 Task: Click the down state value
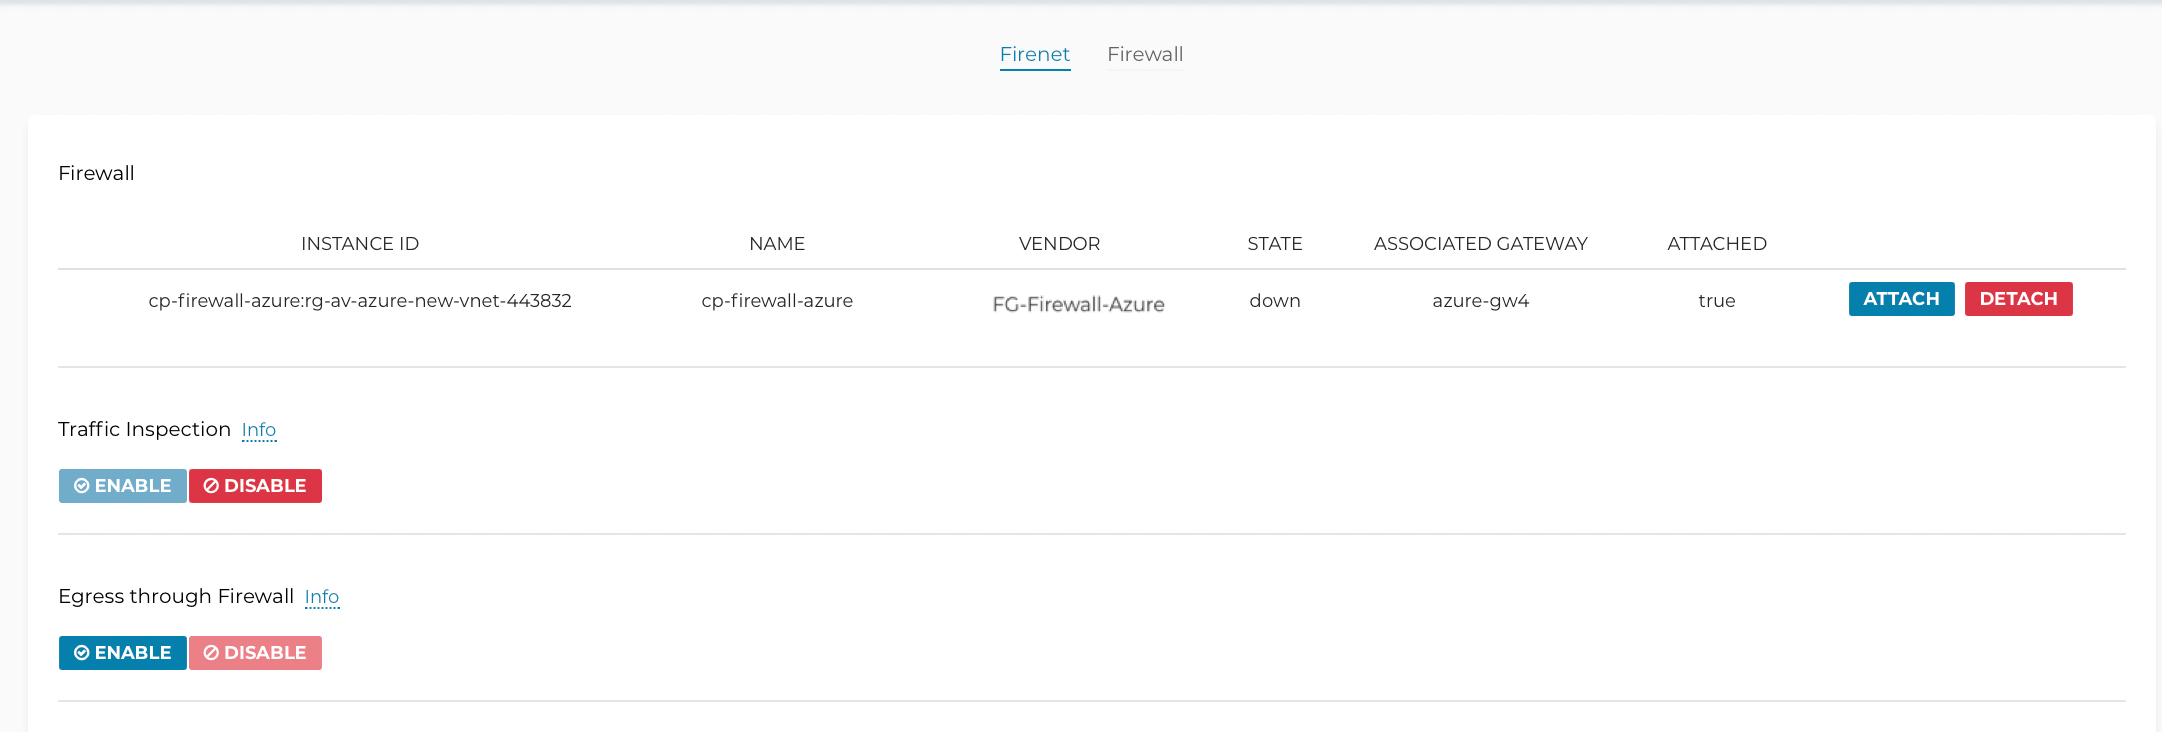click(x=1274, y=301)
